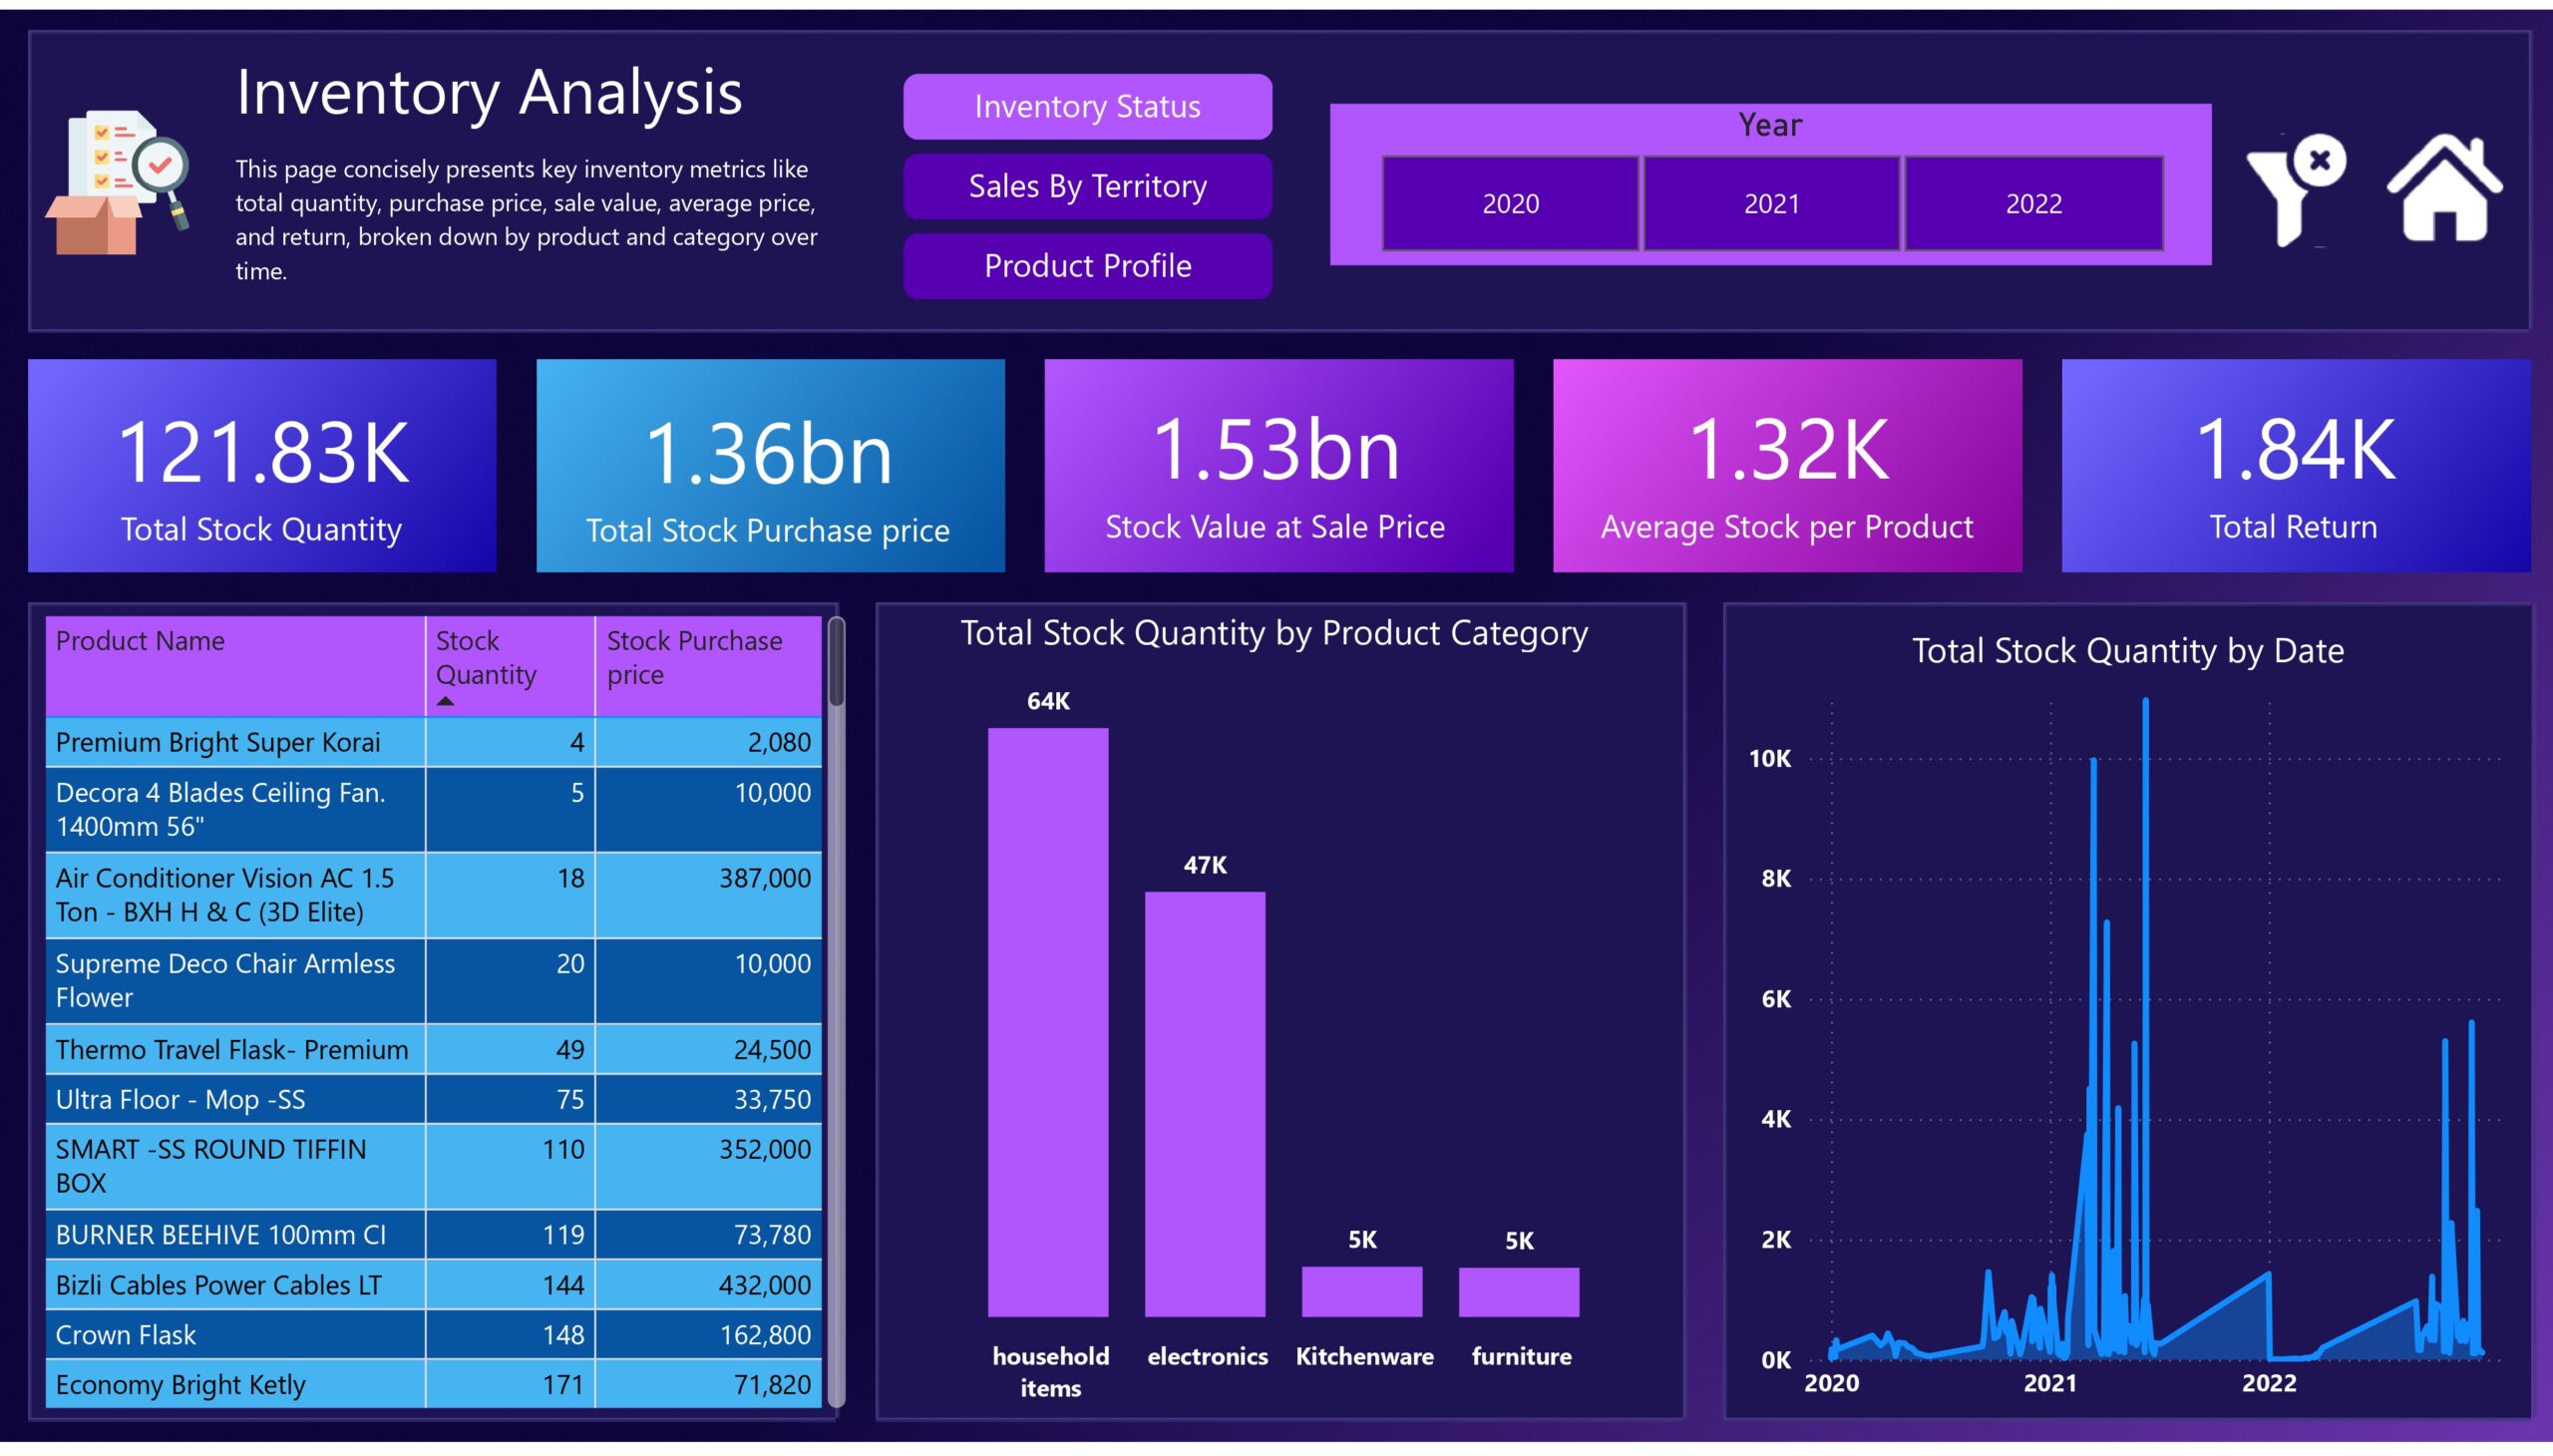The image size is (2553, 1456).
Task: Select the Total Stock Quantity card
Action: point(262,466)
